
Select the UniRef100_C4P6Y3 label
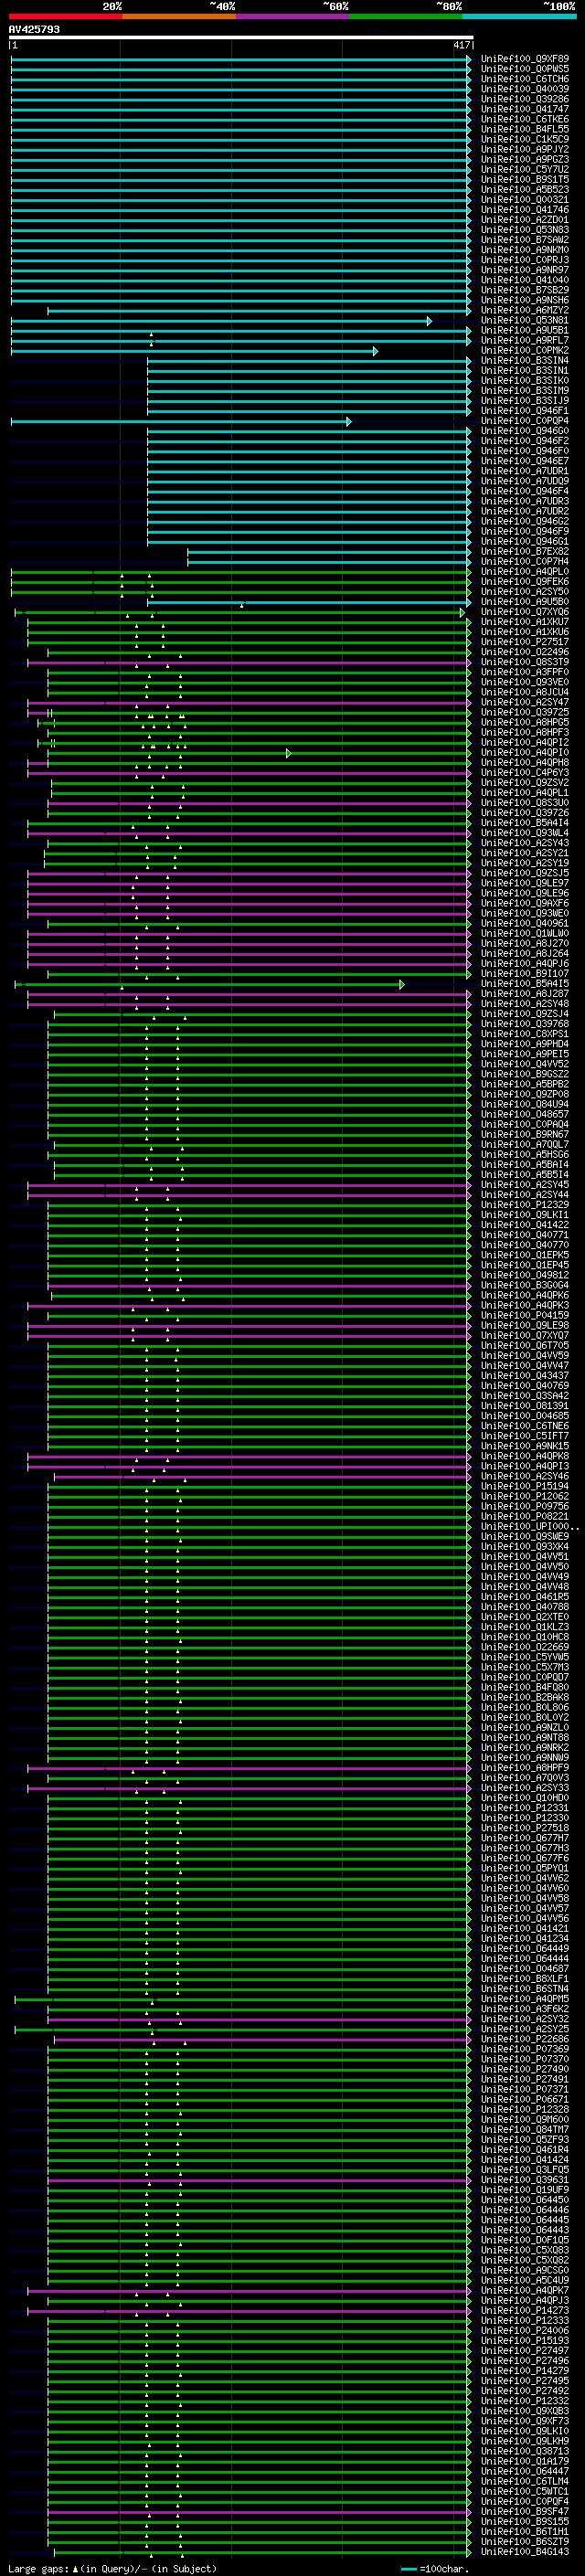pos(525,772)
